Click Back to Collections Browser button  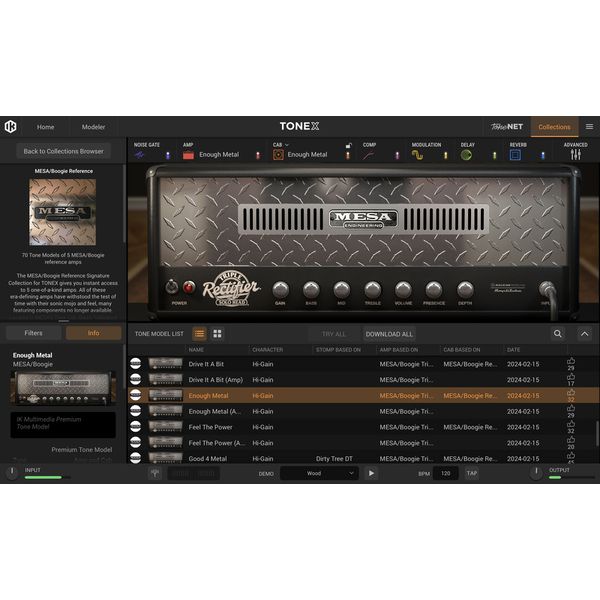pyautogui.click(x=64, y=151)
